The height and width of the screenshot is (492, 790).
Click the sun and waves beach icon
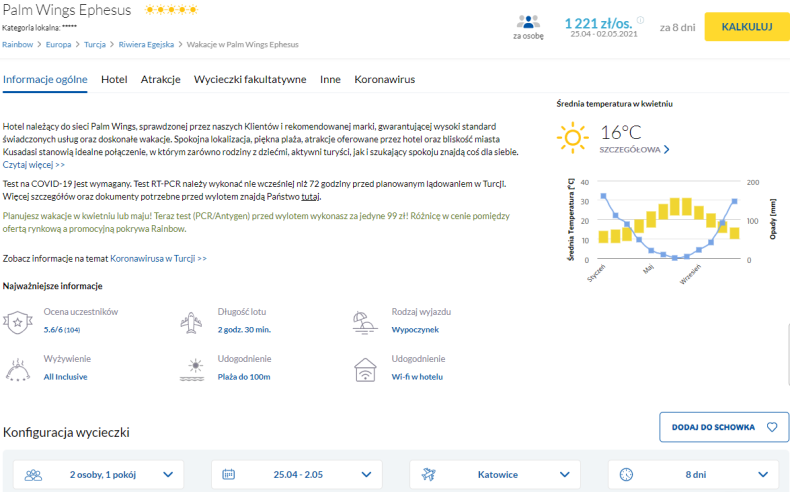[192, 370]
